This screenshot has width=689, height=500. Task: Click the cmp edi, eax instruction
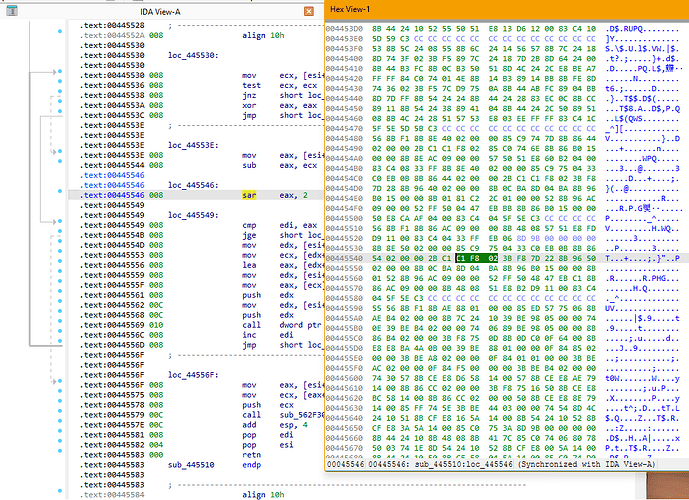coord(279,225)
